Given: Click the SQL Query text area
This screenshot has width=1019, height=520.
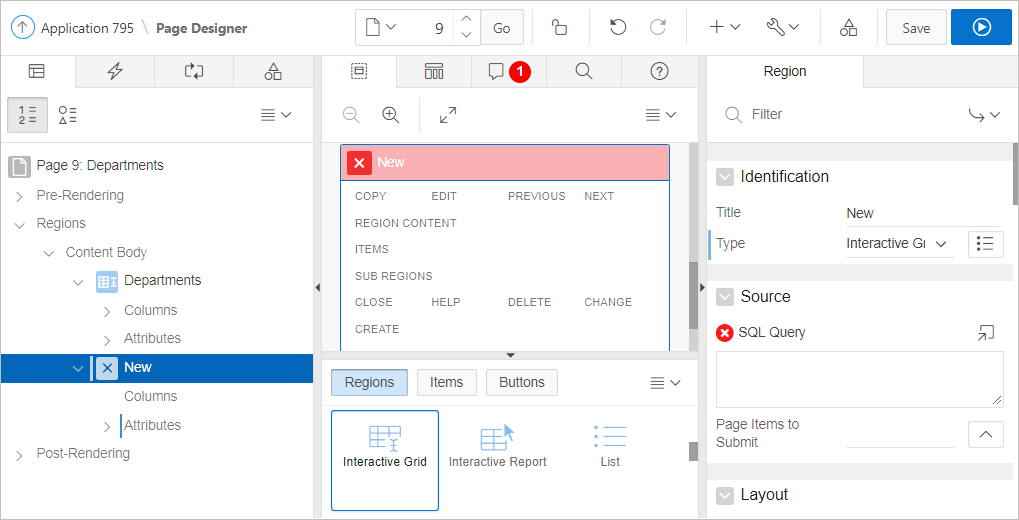Looking at the screenshot, I should tap(859, 379).
